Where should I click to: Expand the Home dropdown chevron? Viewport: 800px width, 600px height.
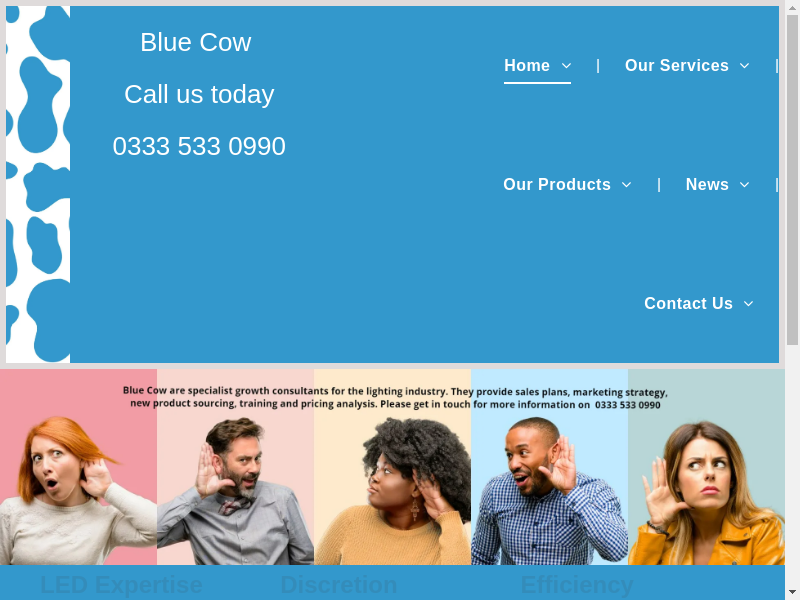(x=566, y=66)
